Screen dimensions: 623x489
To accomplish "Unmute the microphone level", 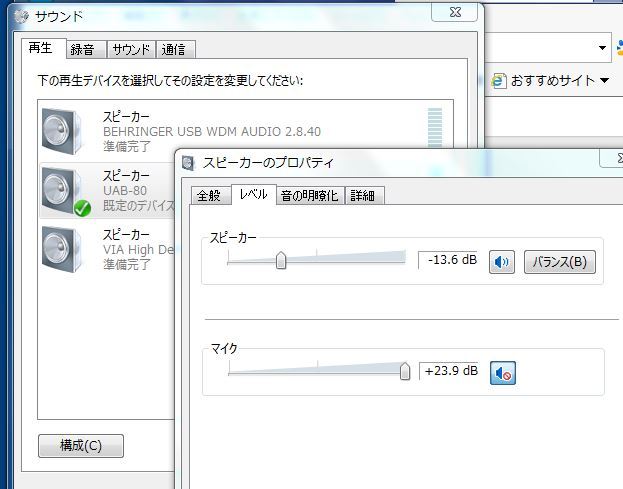I will click(x=503, y=374).
